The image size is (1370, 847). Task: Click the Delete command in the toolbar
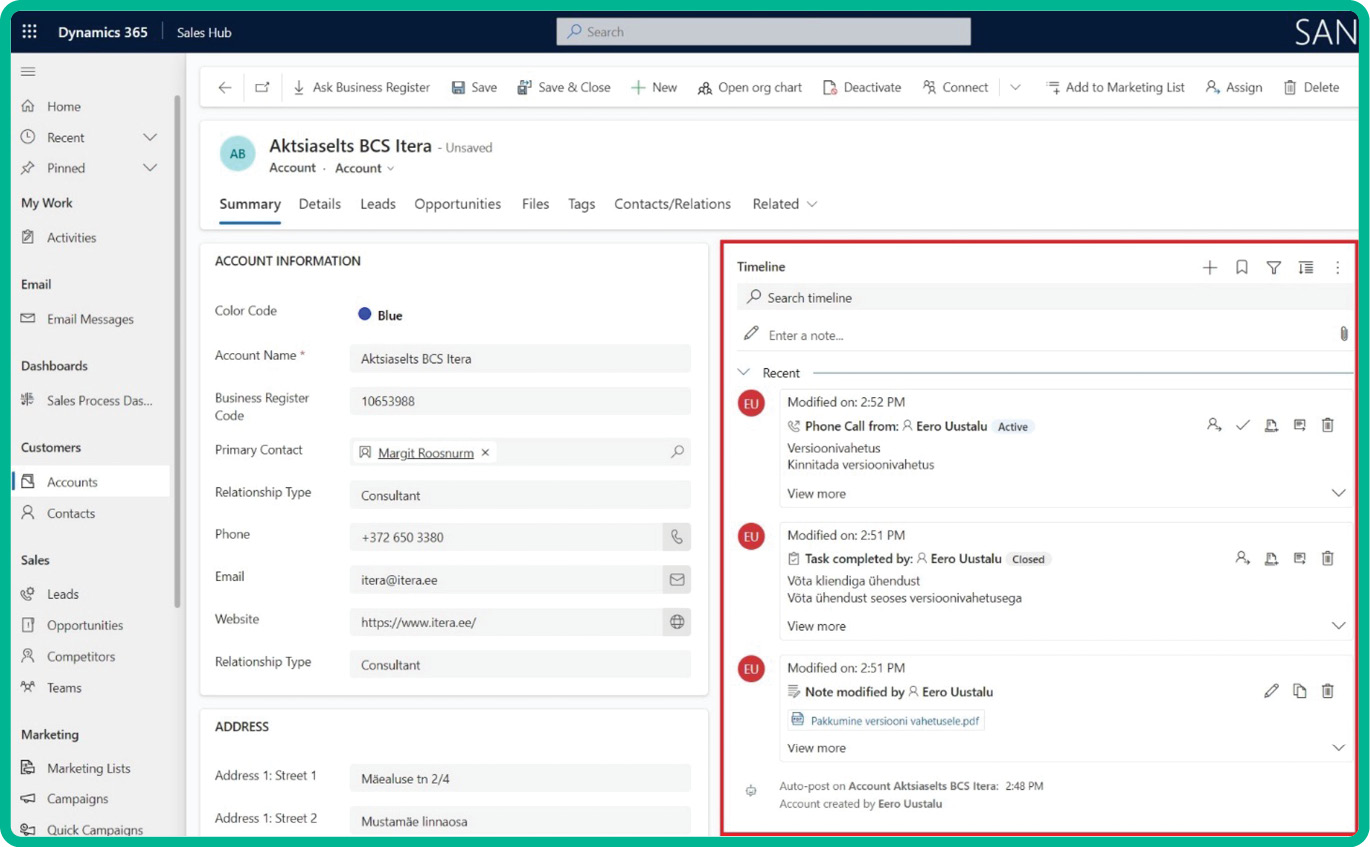click(x=1311, y=88)
